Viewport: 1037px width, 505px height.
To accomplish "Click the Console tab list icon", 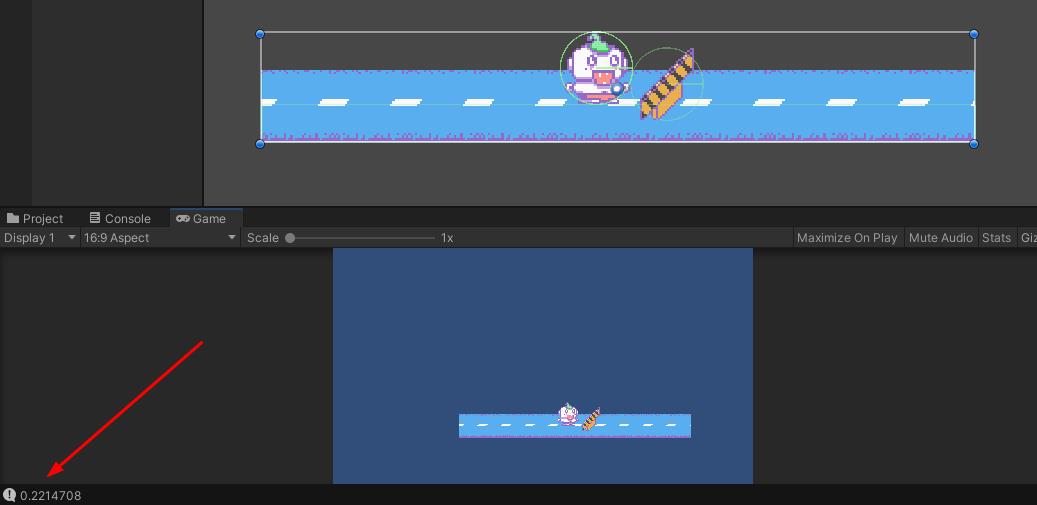I will 95,217.
